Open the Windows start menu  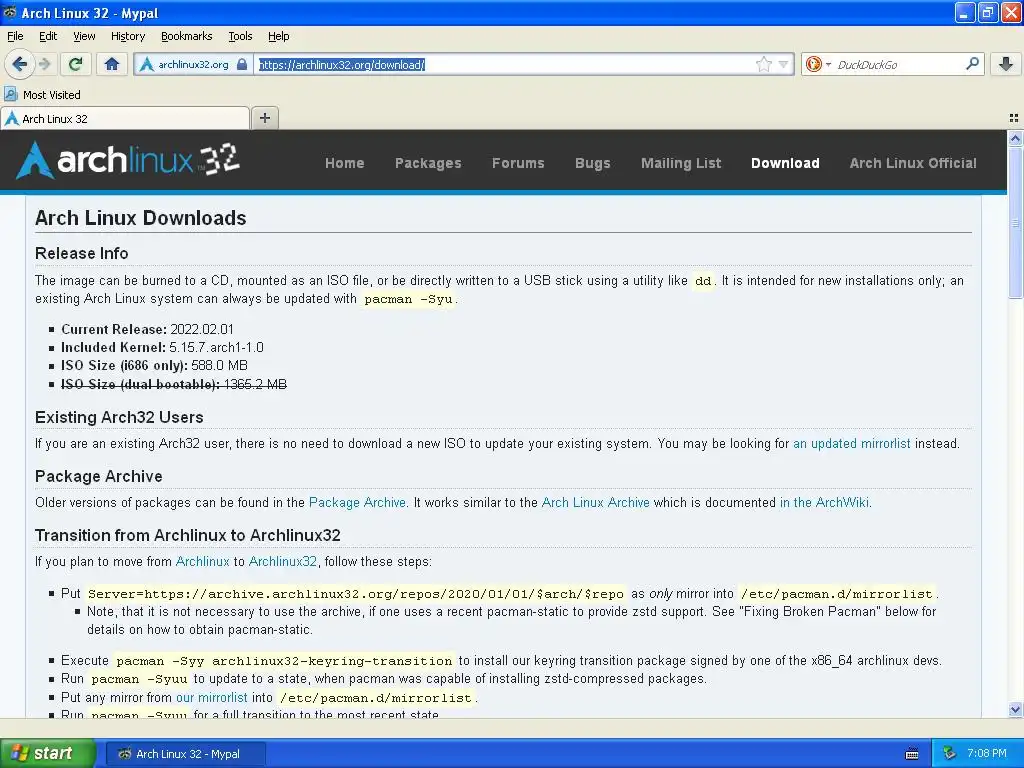point(48,753)
